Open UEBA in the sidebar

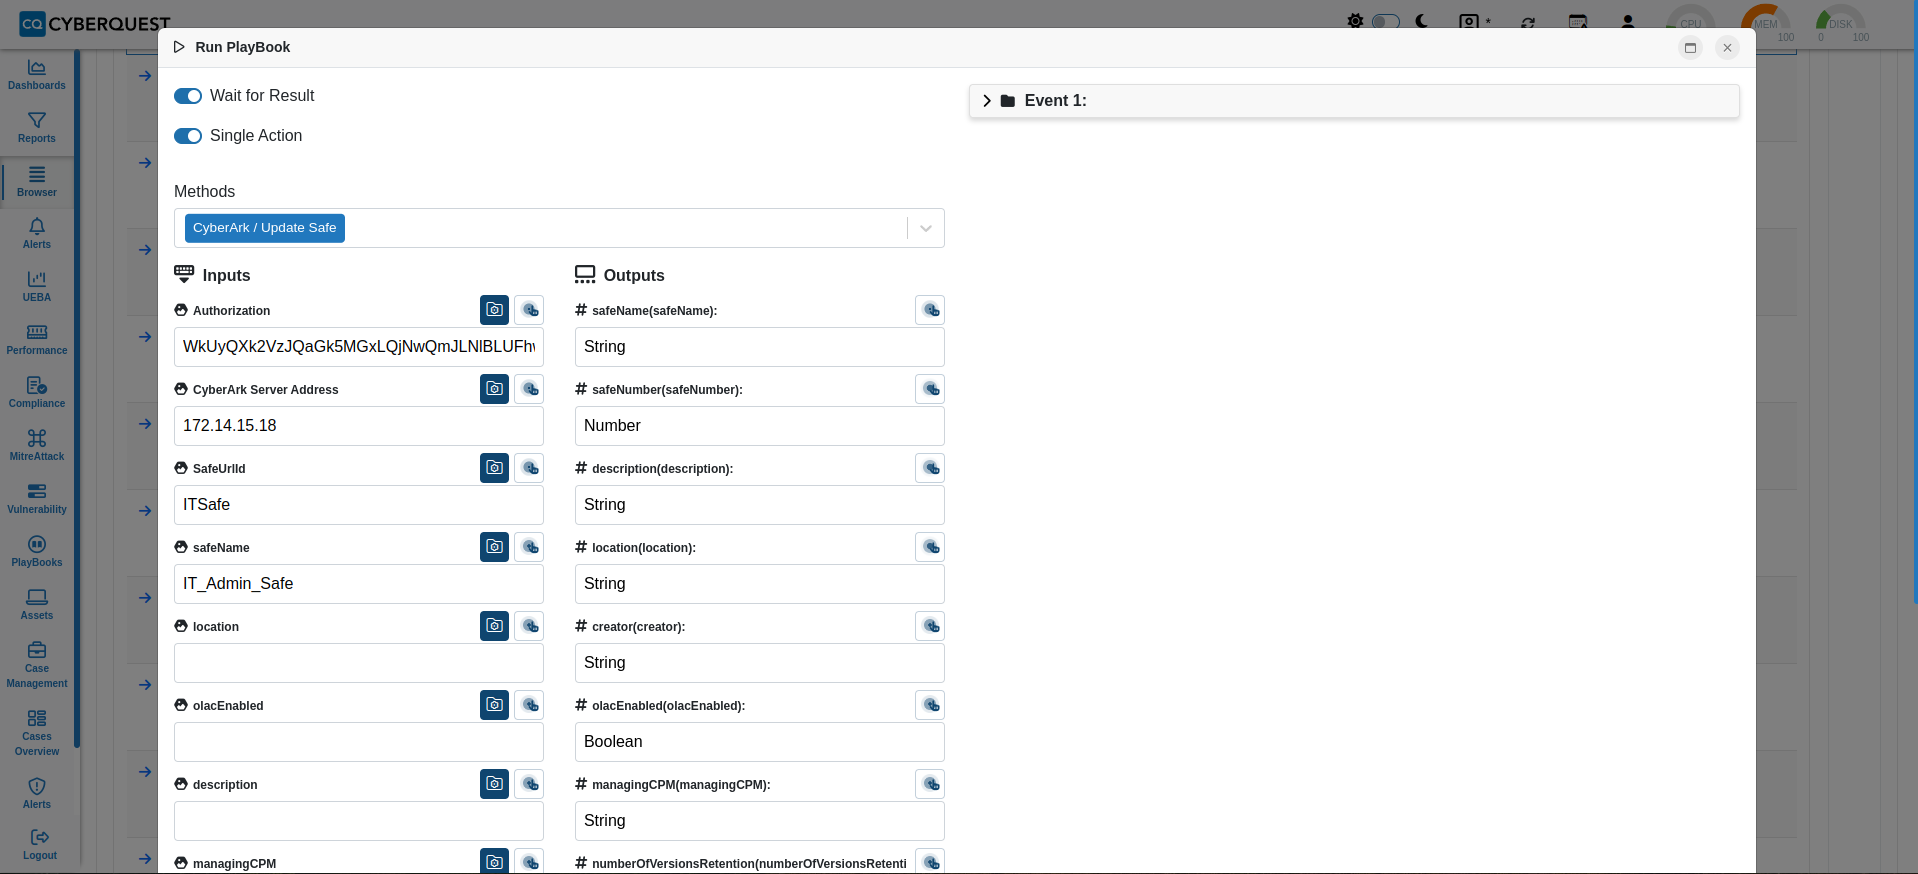pos(37,287)
